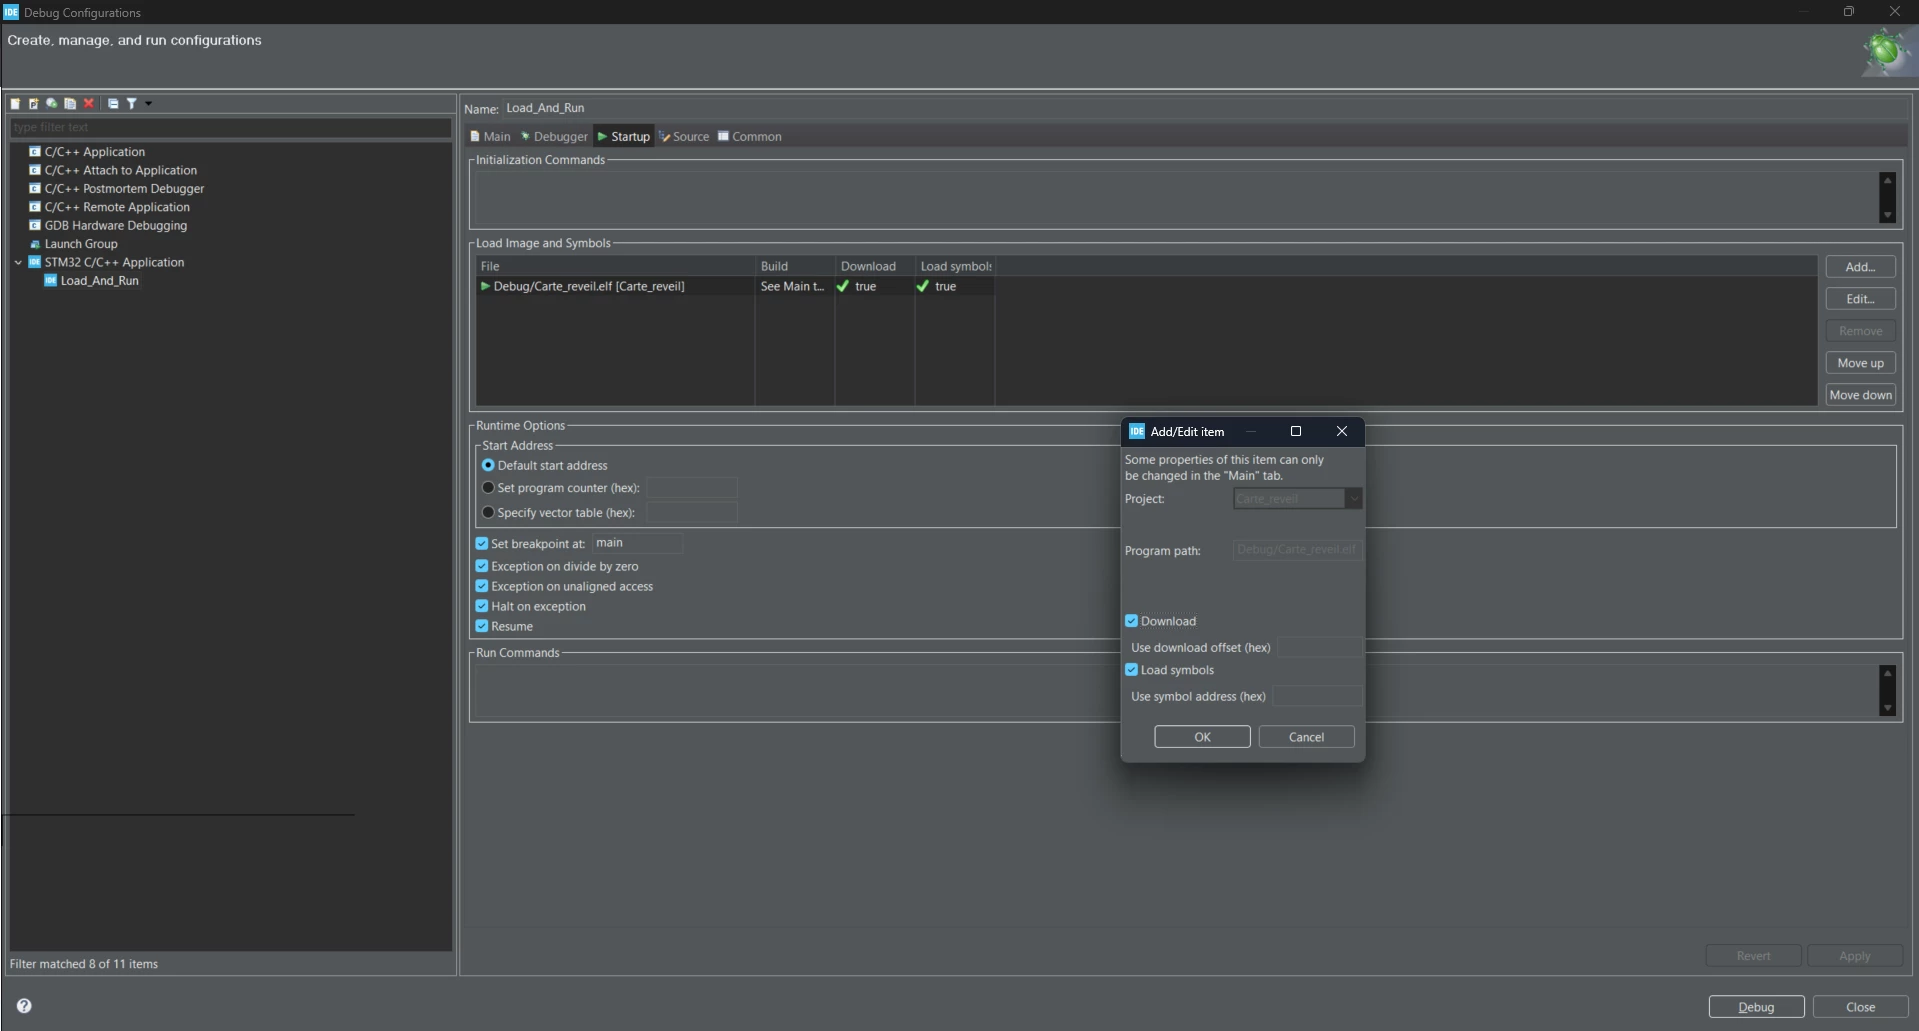Toggle the Halt on exception checkbox

[x=482, y=606]
